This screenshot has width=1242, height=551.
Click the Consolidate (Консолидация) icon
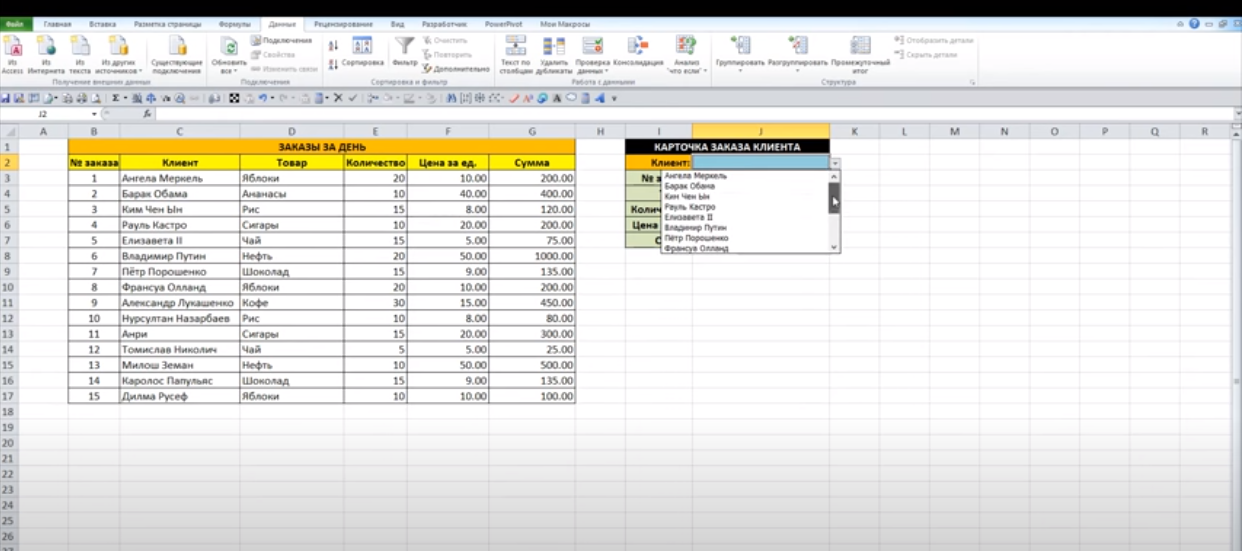pos(637,47)
